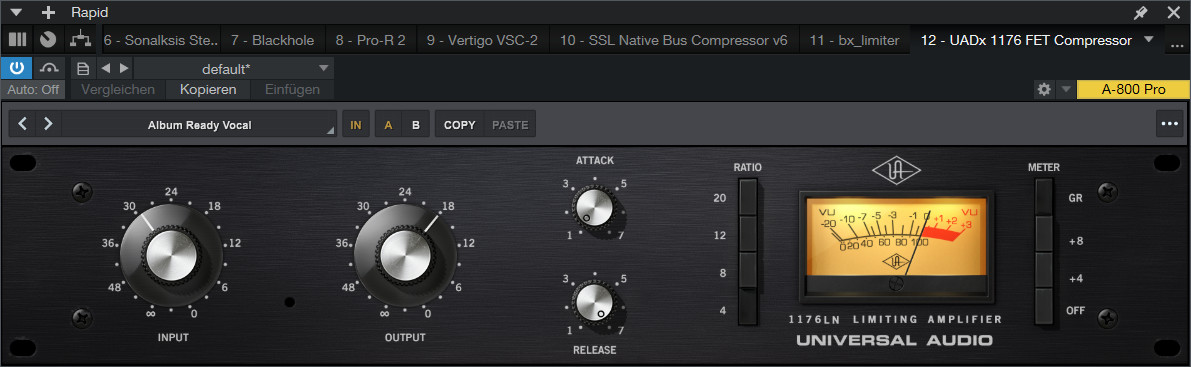Switch to the 6 - Sonalksis Ste.. tab
Viewport: 1191px width, 367px height.
[x=160, y=40]
